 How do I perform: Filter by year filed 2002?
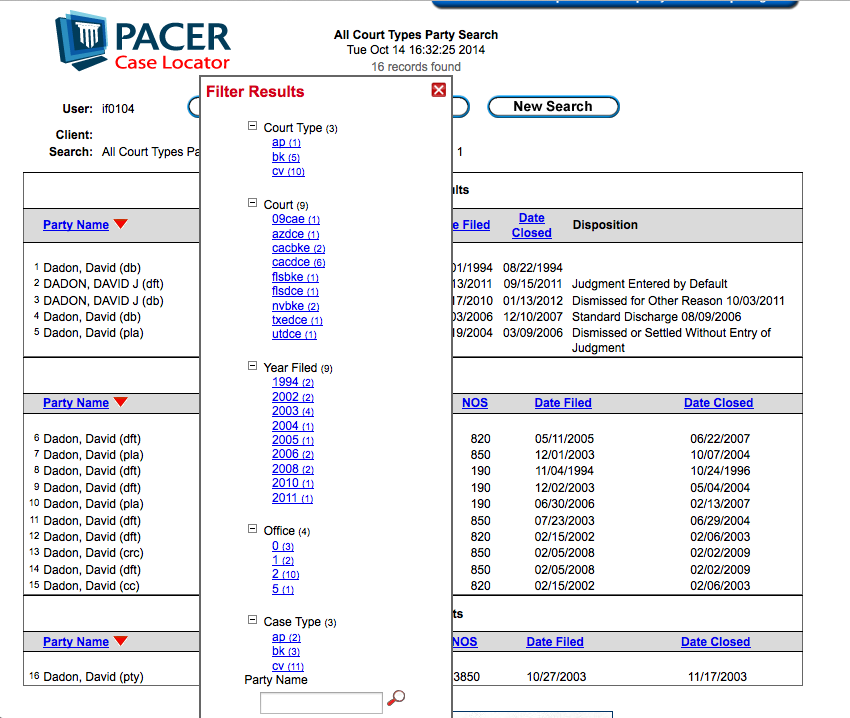[293, 397]
